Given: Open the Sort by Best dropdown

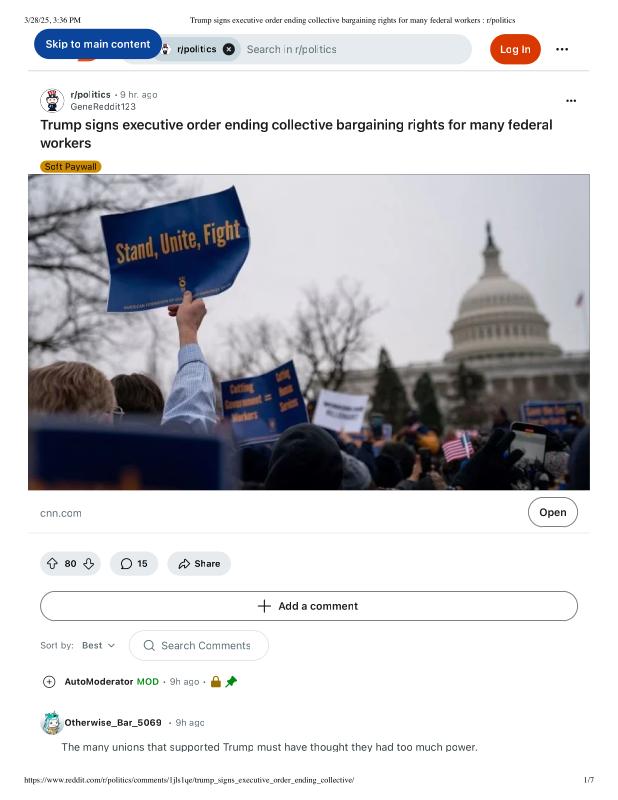Looking at the screenshot, I should pos(98,646).
